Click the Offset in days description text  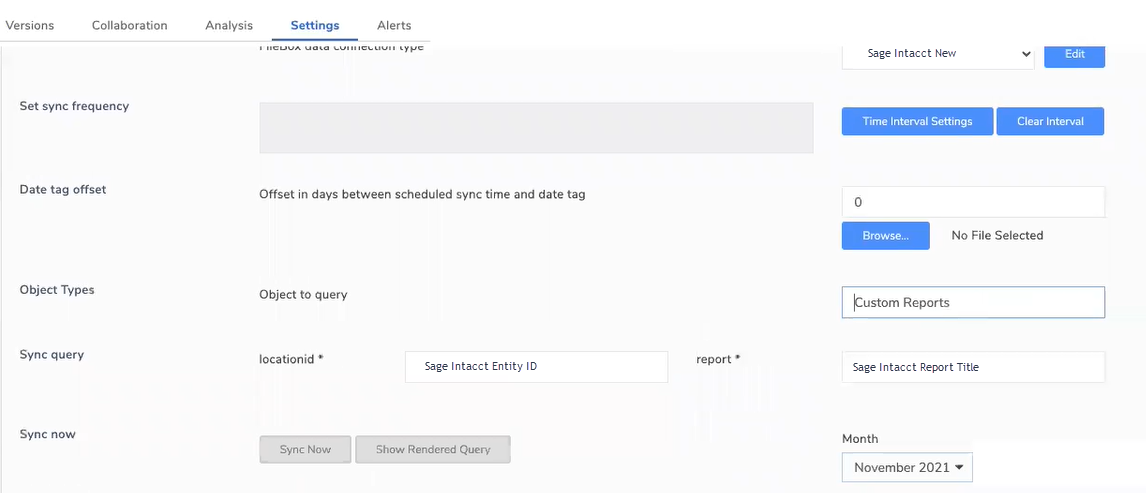click(x=422, y=194)
